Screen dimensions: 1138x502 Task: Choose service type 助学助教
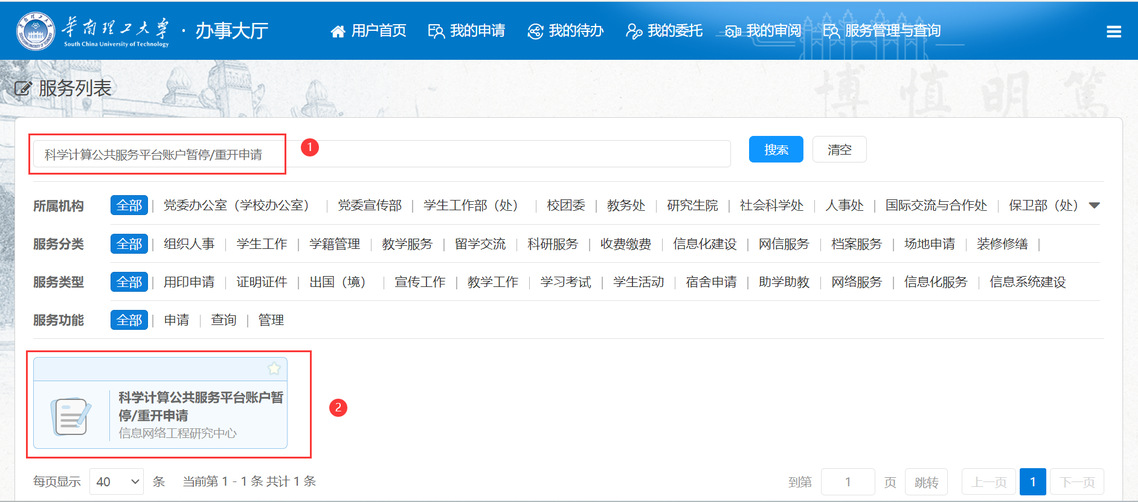click(784, 281)
